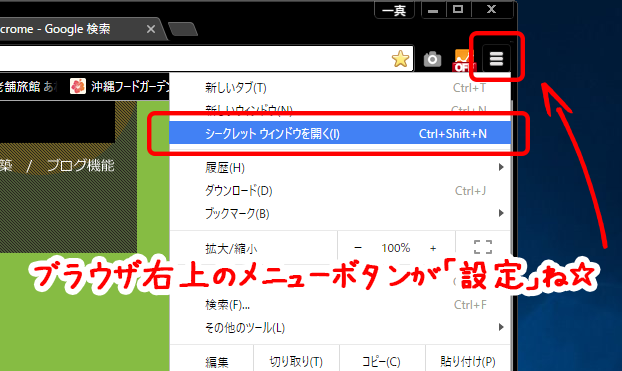The image size is (622, 371).
Task: Open the 老舗旅館 bookmark
Action: [x=29, y=86]
